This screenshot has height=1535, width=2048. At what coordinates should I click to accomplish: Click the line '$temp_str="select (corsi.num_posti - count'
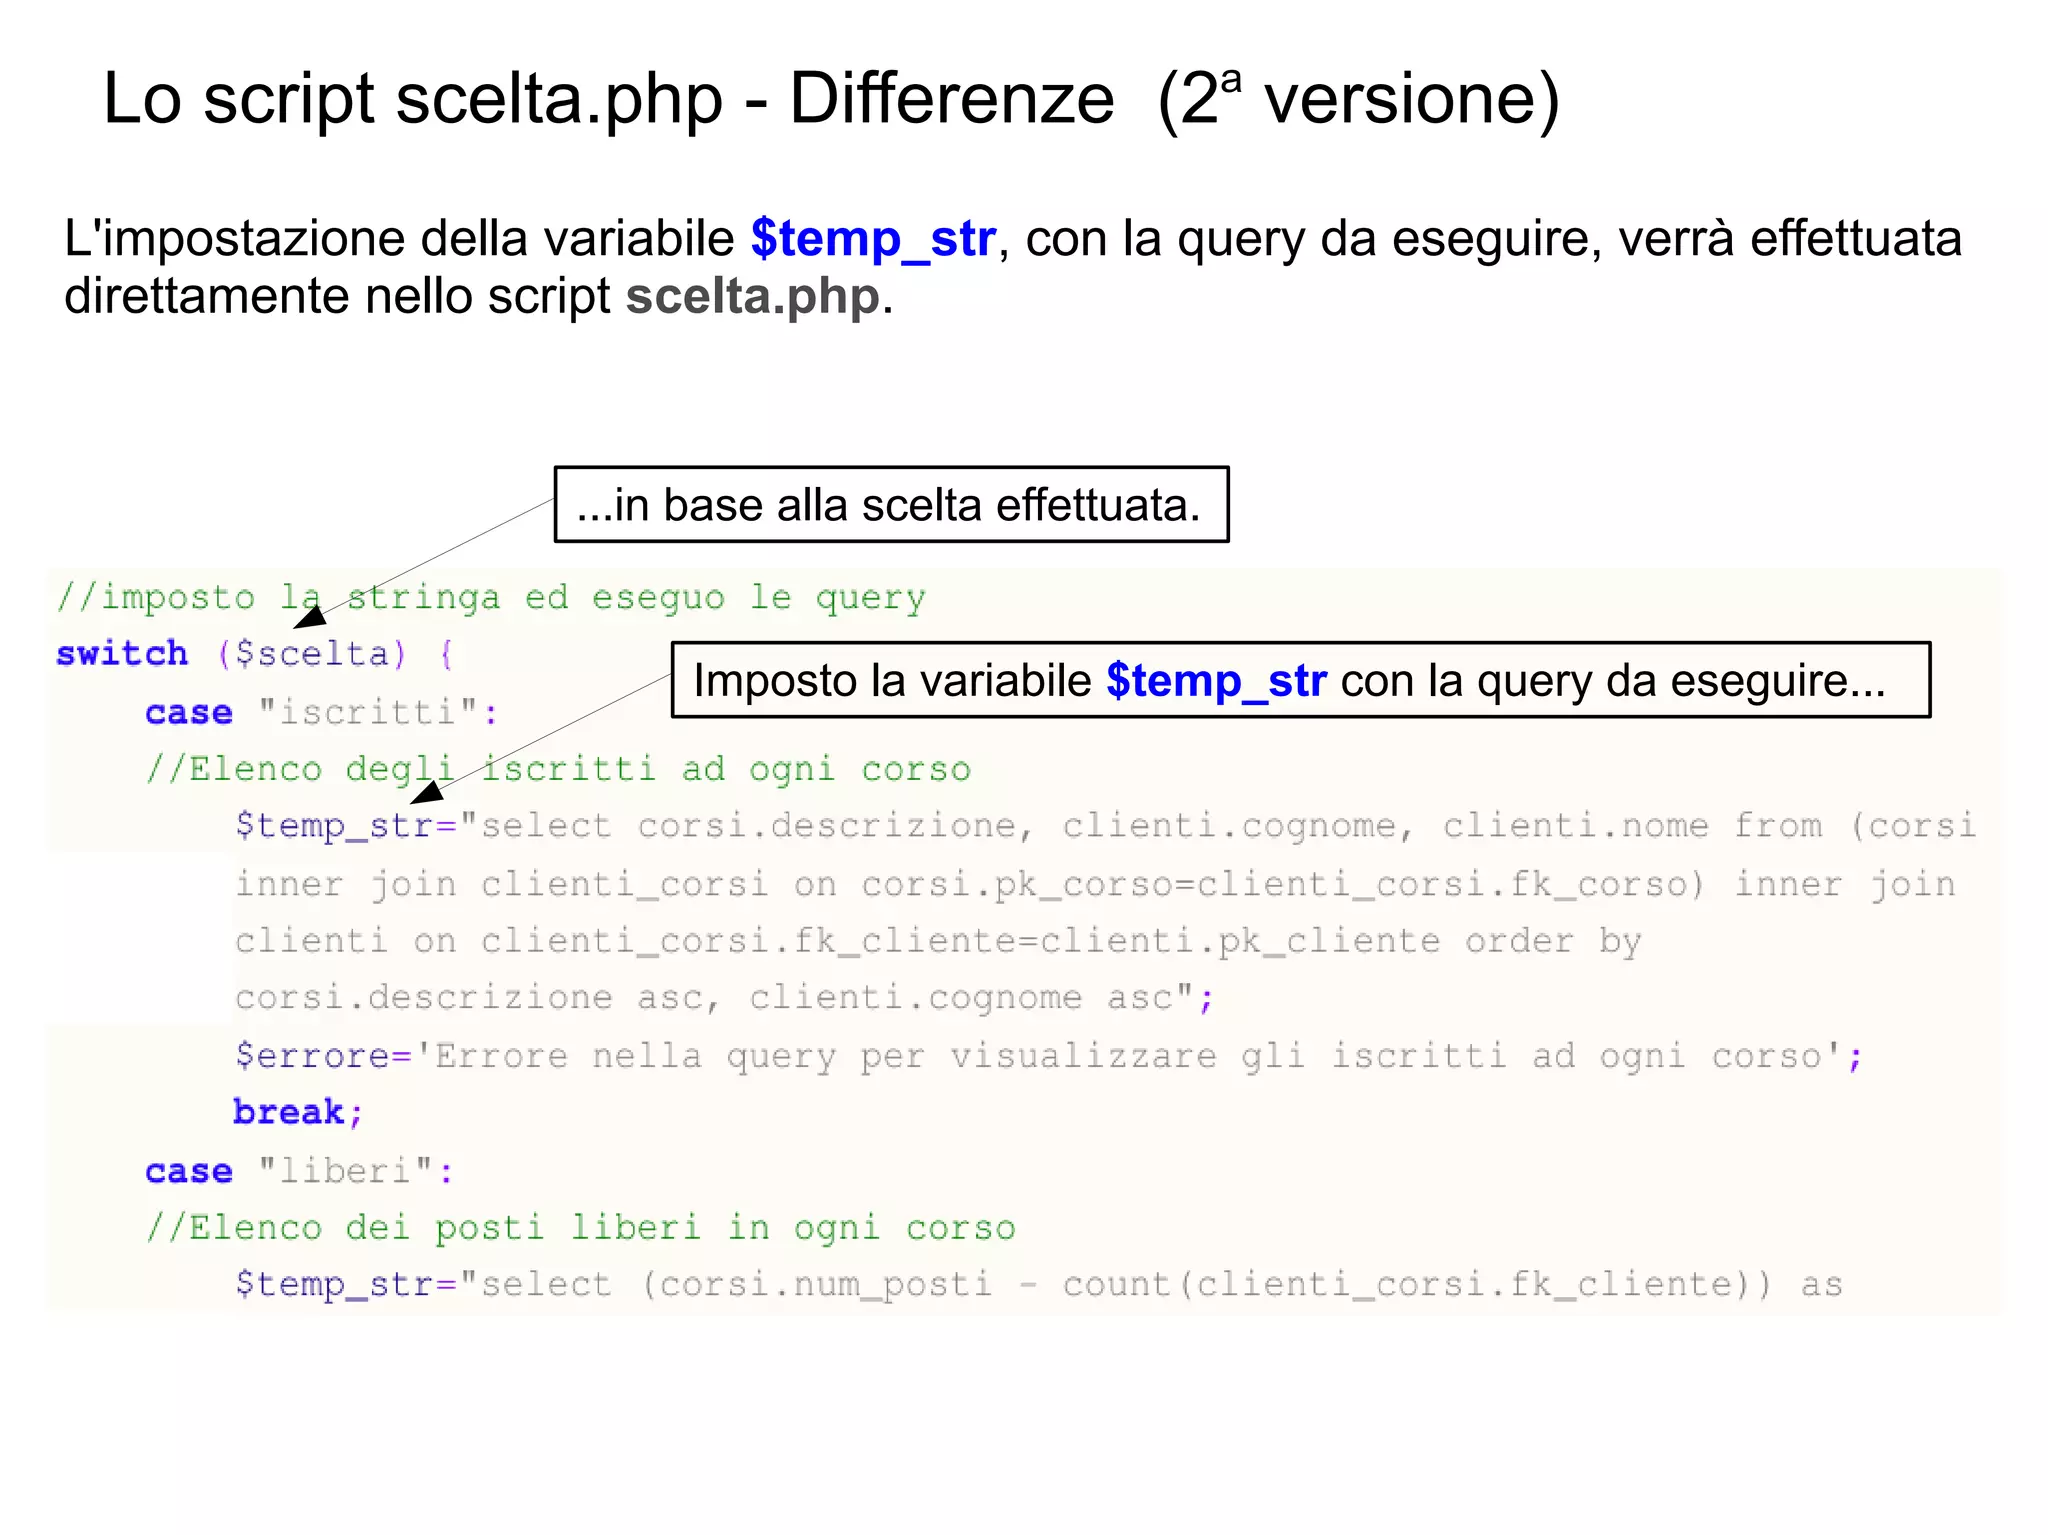pyautogui.click(x=1038, y=1284)
